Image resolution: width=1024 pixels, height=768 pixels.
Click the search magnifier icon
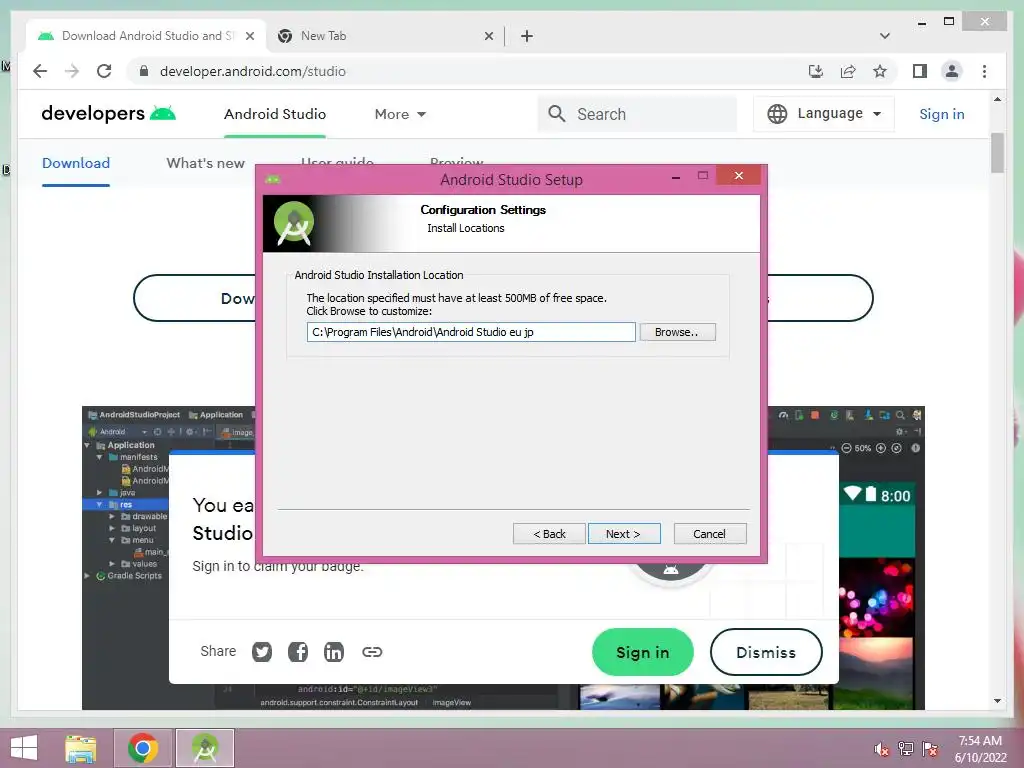click(556, 114)
